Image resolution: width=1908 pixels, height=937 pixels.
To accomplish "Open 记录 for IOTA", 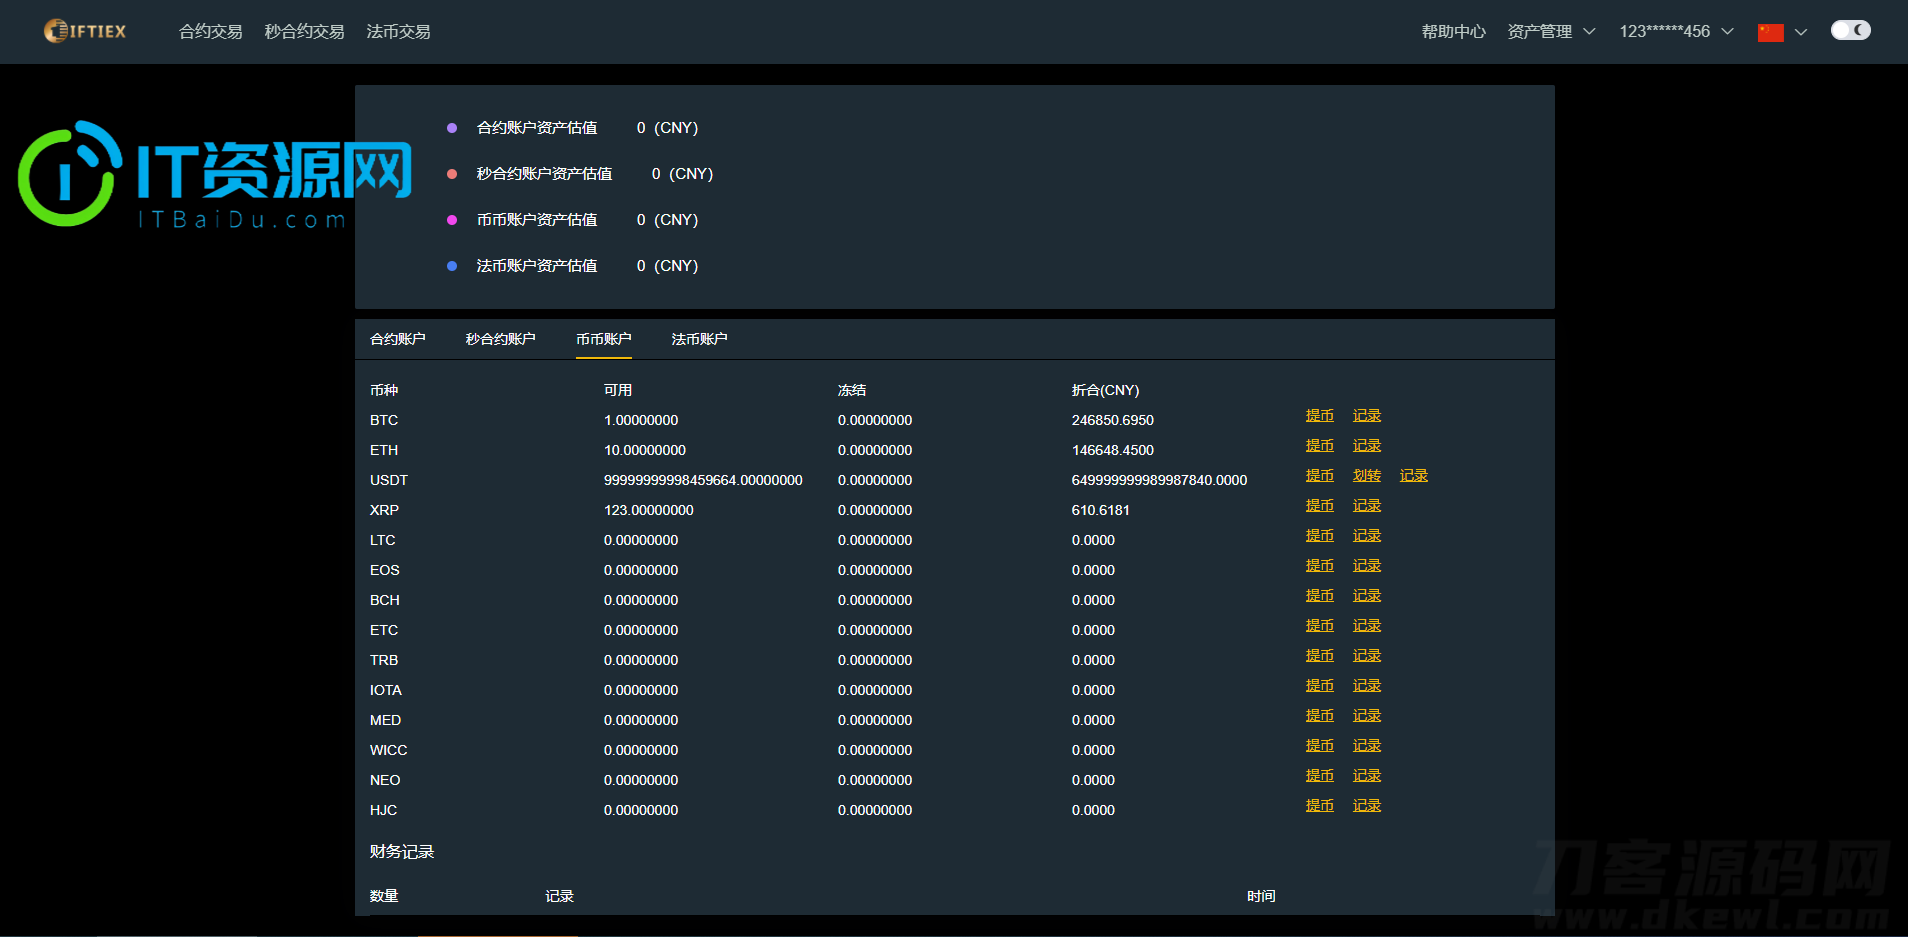I will click(1366, 686).
